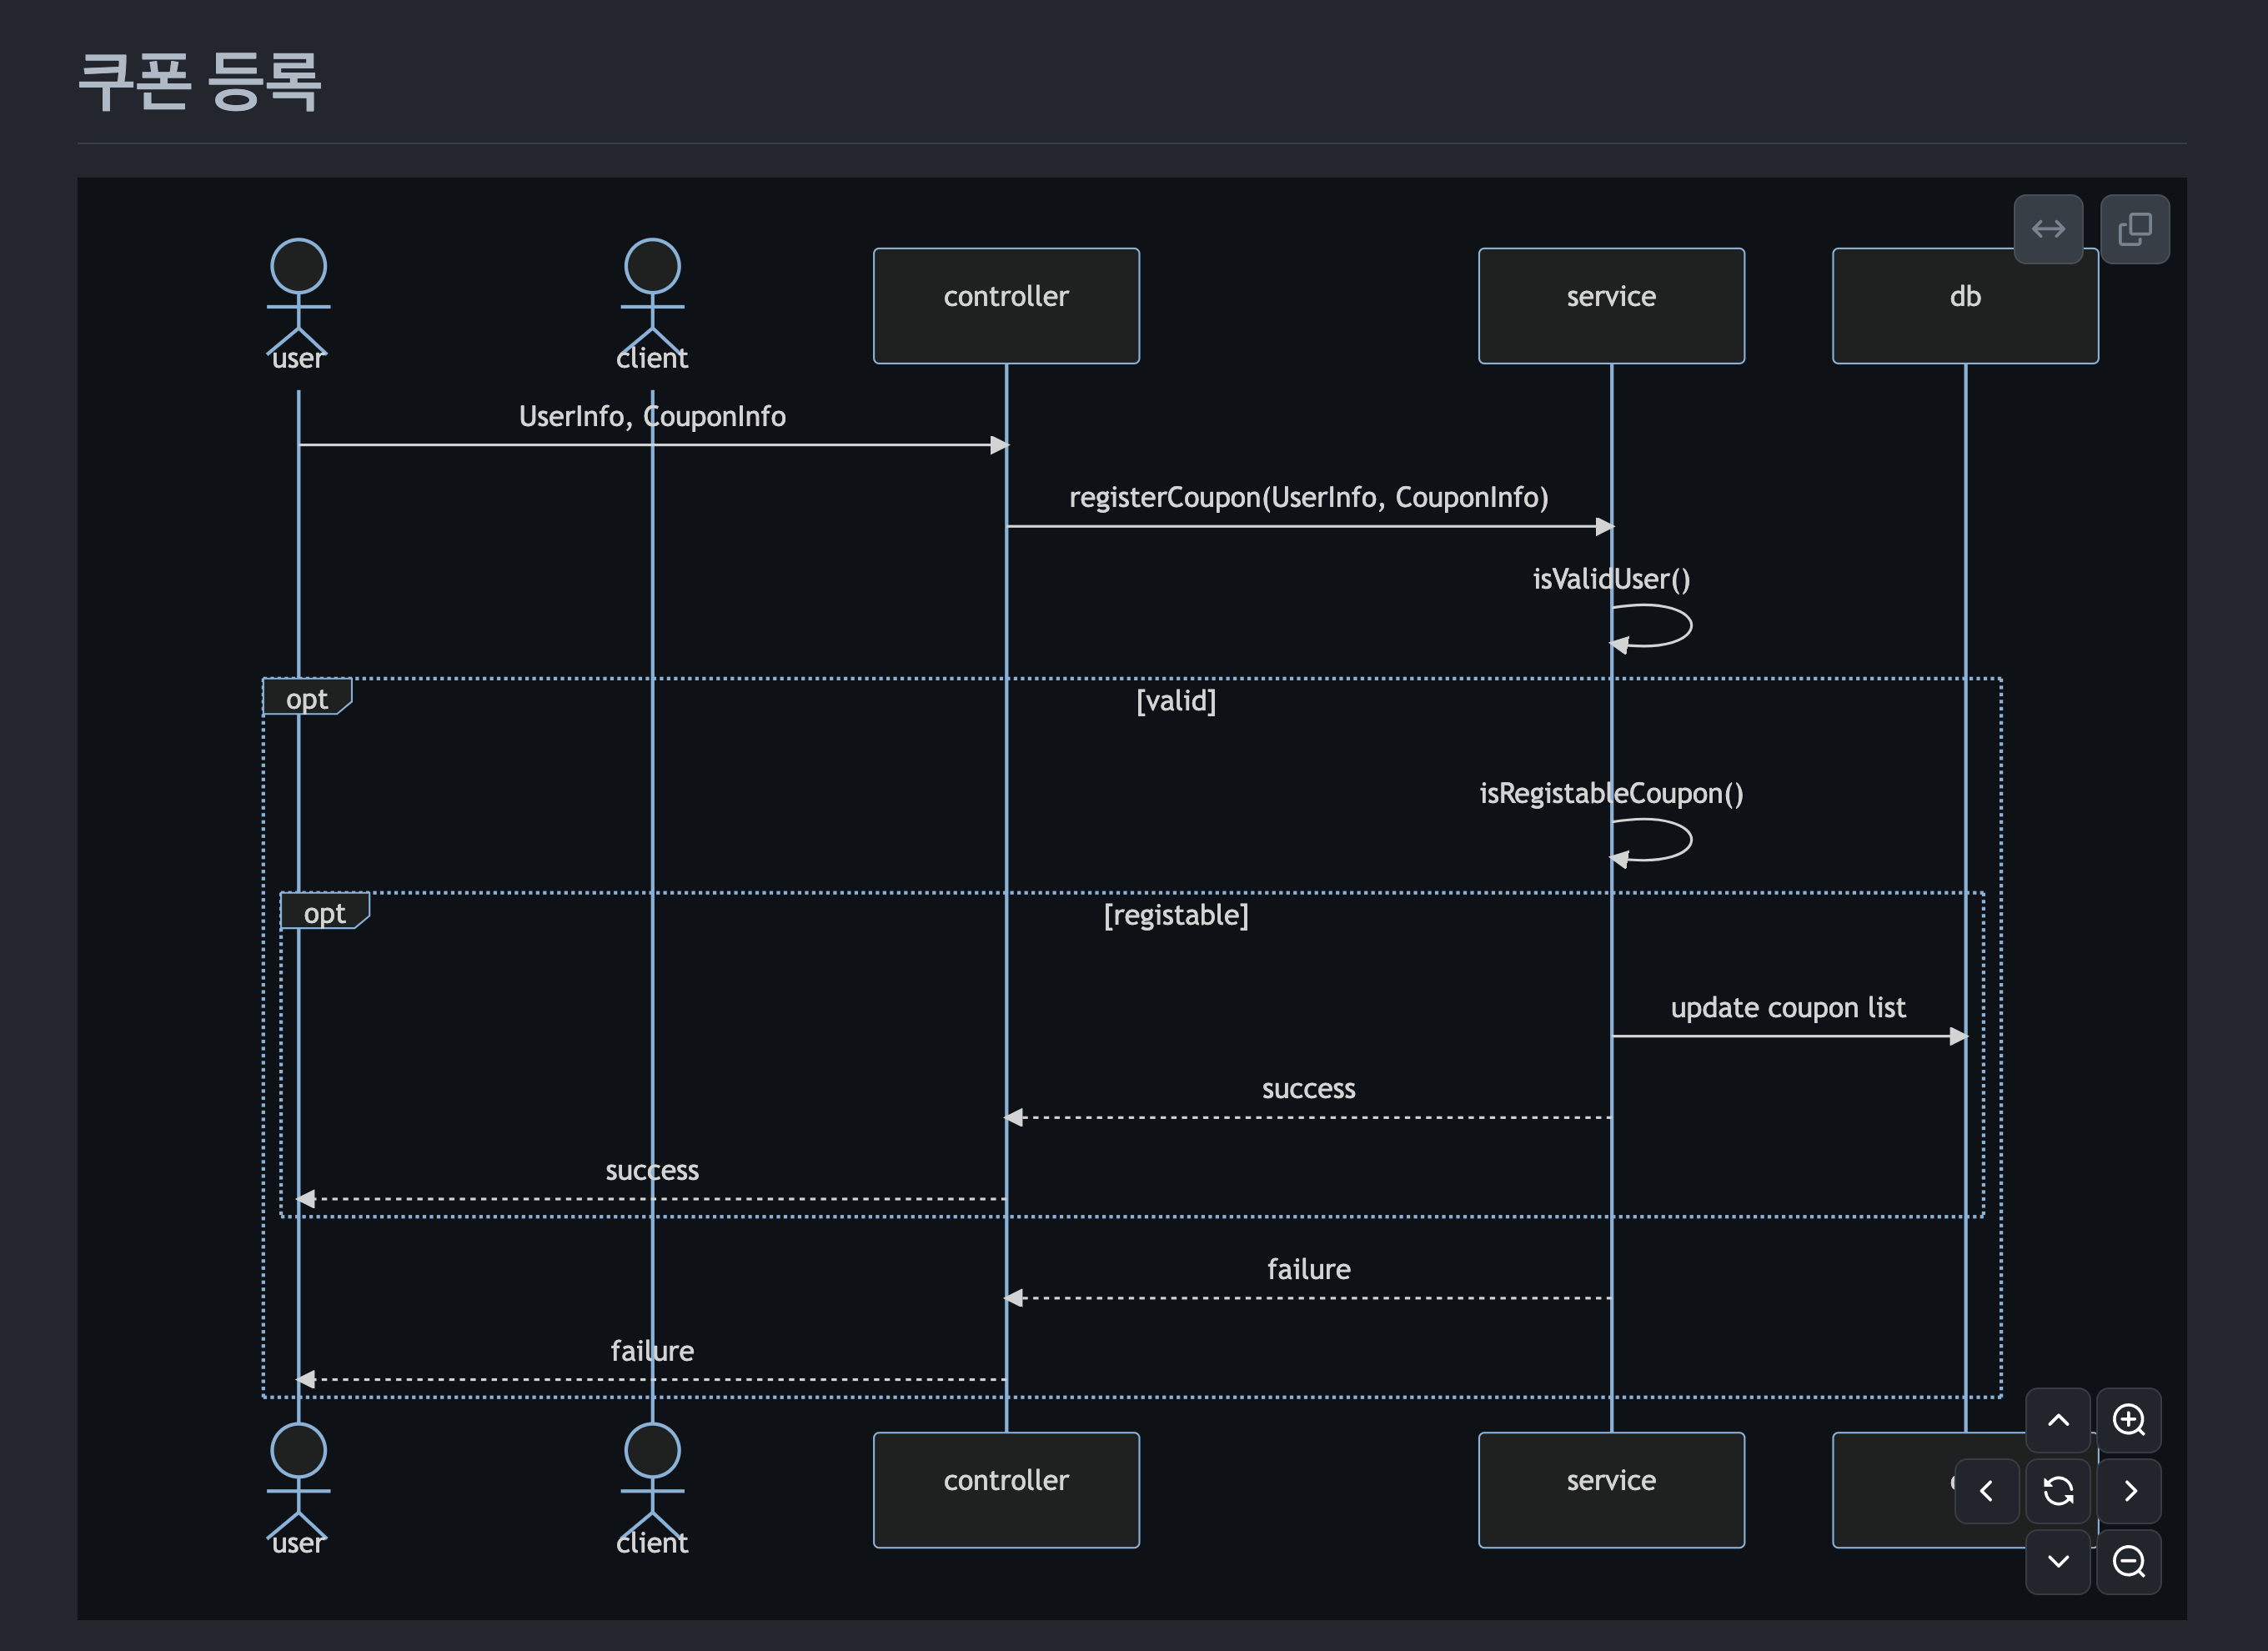Click the top controller participant box

click(x=1005, y=305)
